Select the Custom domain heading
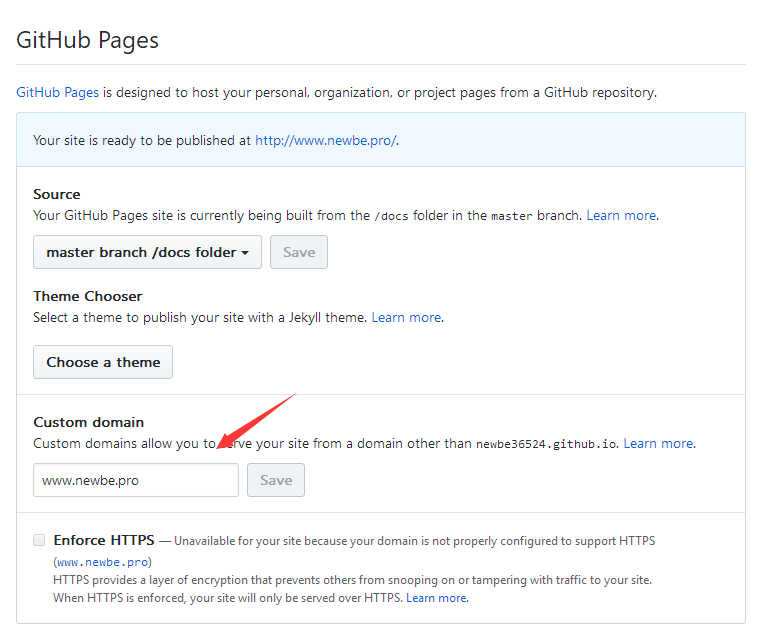Image resolution: width=764 pixels, height=642 pixels. coord(89,422)
